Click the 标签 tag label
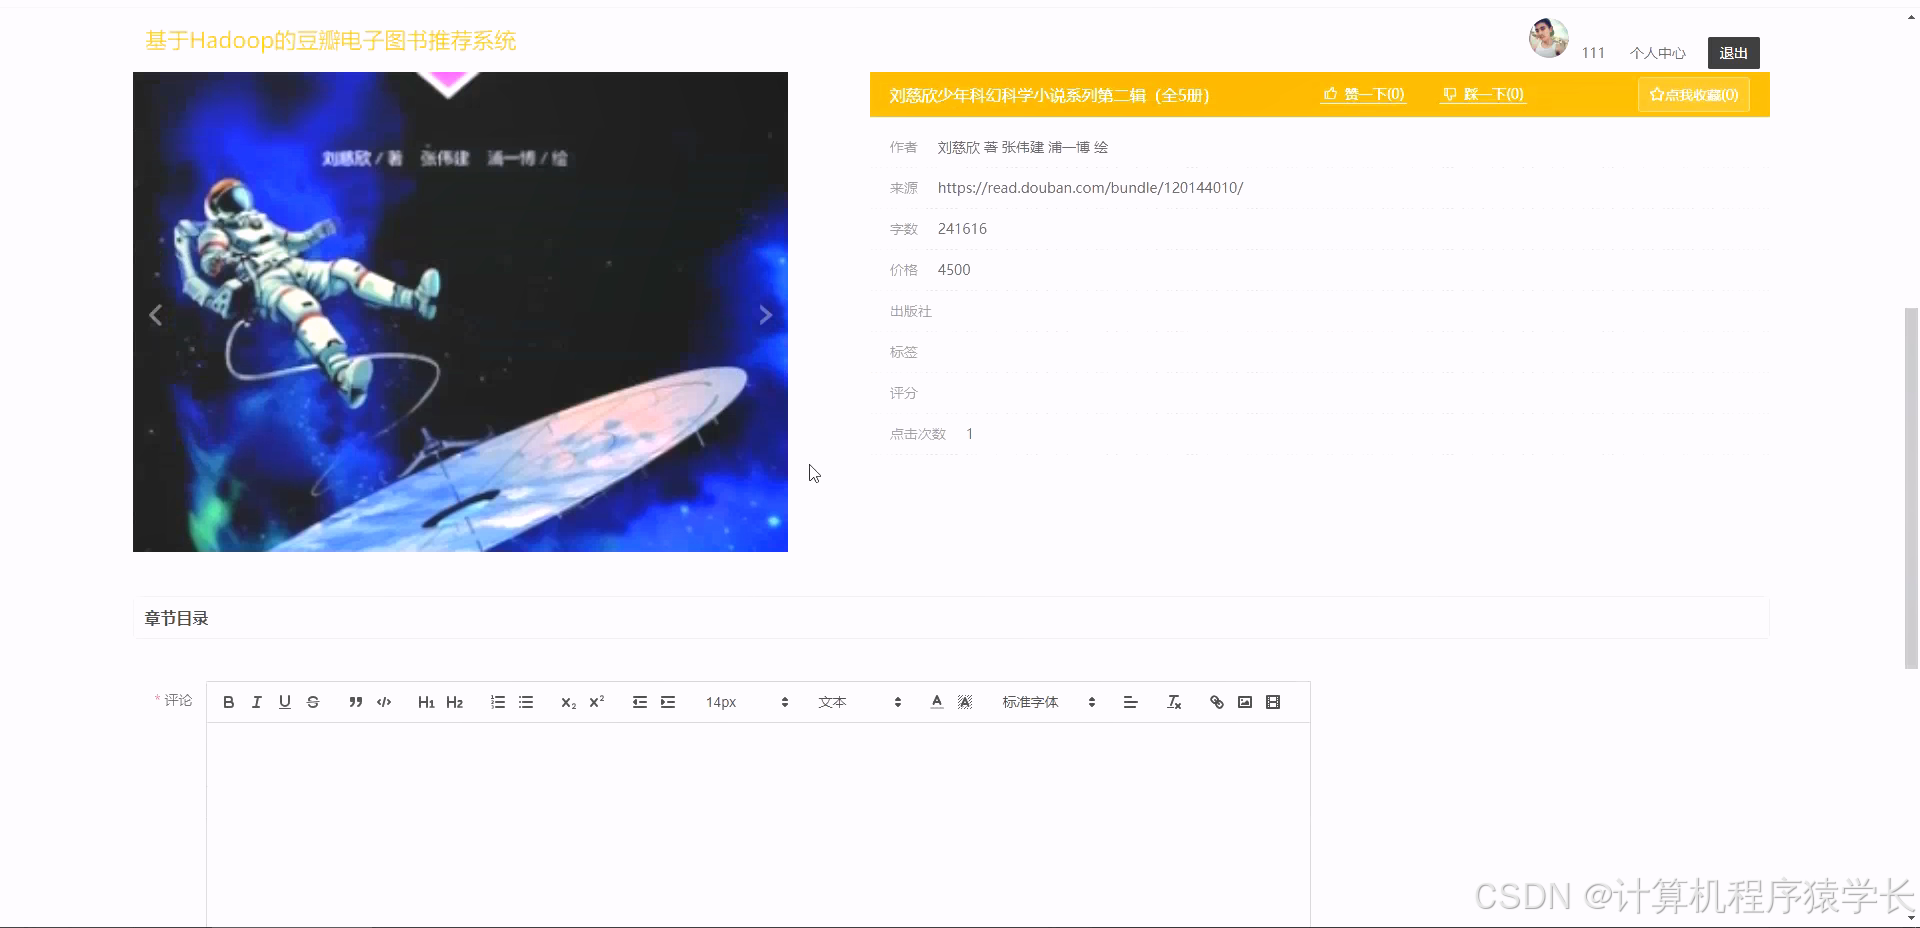The width and height of the screenshot is (1920, 928). click(903, 352)
